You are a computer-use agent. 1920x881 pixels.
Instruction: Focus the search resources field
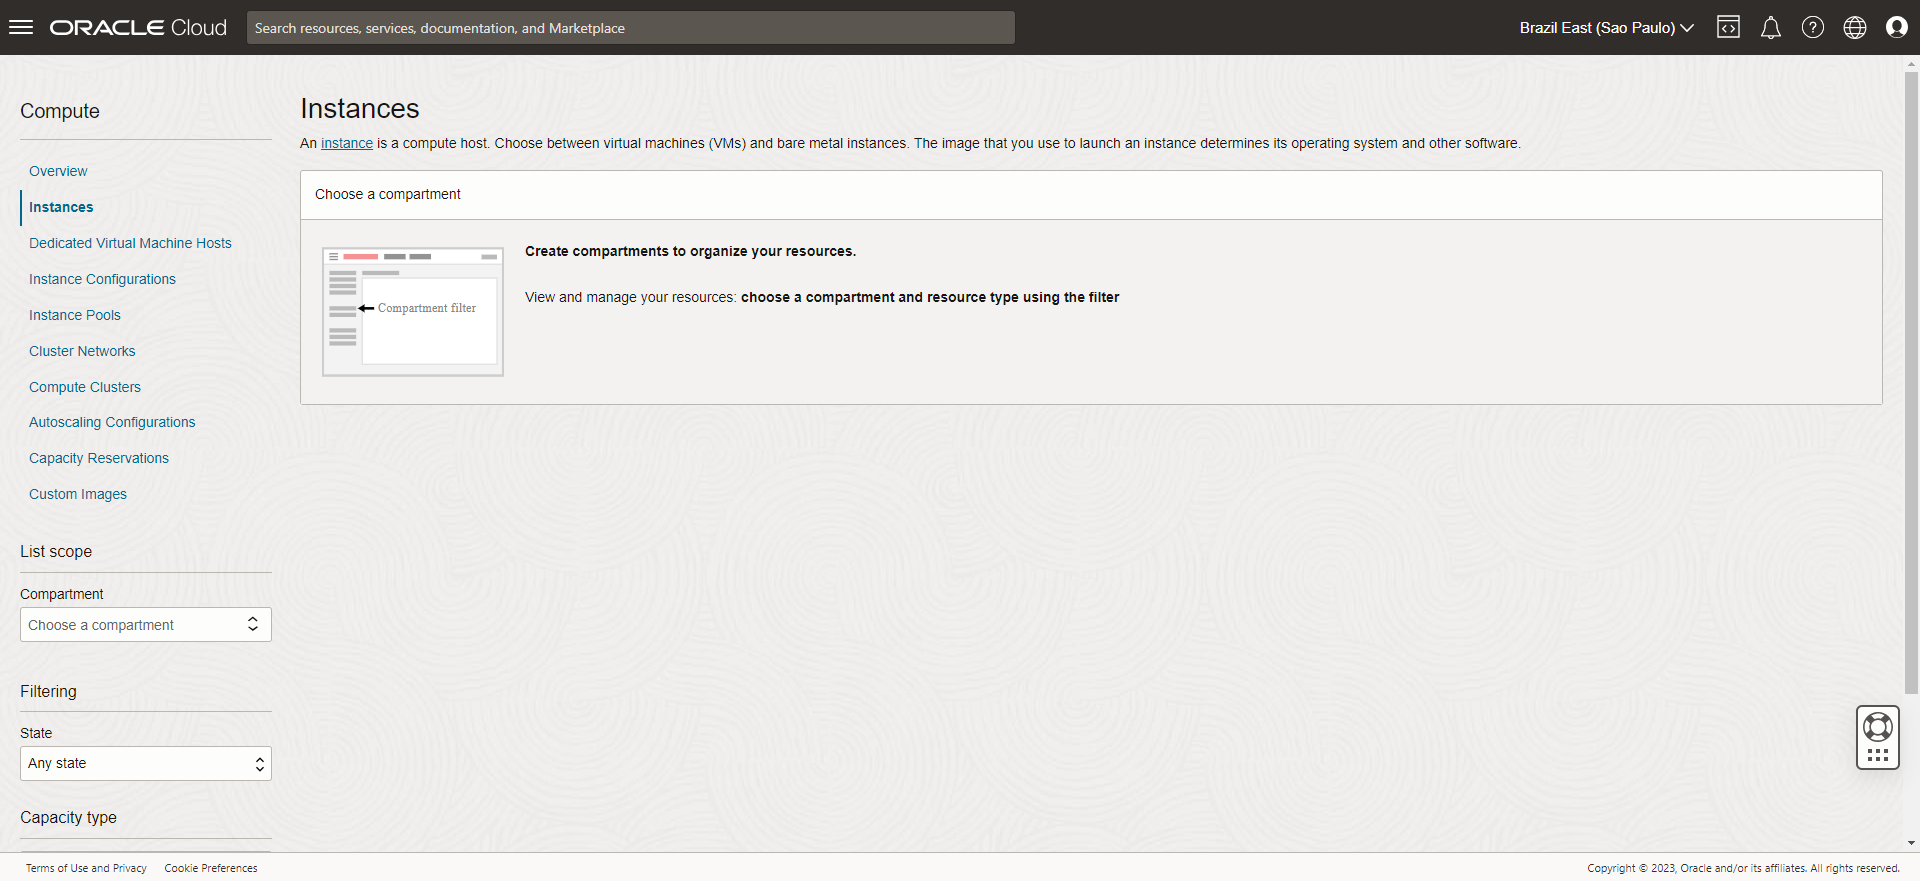(631, 28)
